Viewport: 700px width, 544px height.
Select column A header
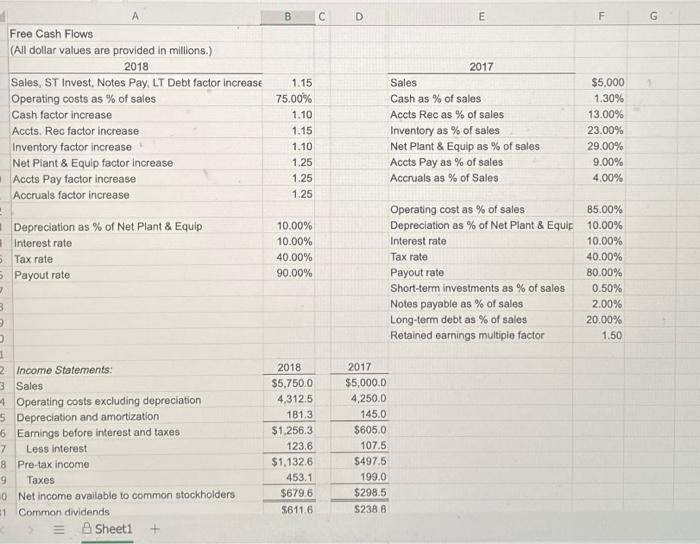(x=135, y=17)
